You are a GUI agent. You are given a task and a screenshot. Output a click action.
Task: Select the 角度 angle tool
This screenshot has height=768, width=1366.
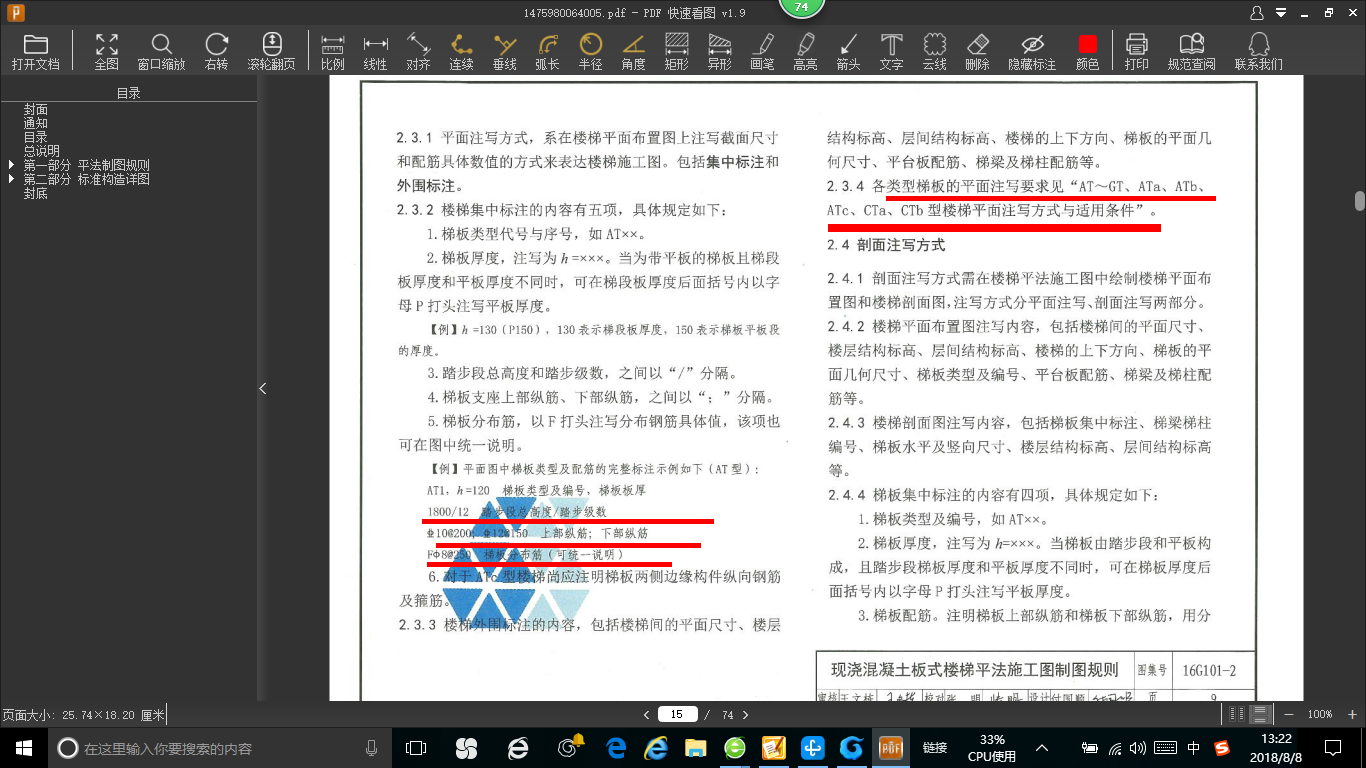click(x=633, y=51)
